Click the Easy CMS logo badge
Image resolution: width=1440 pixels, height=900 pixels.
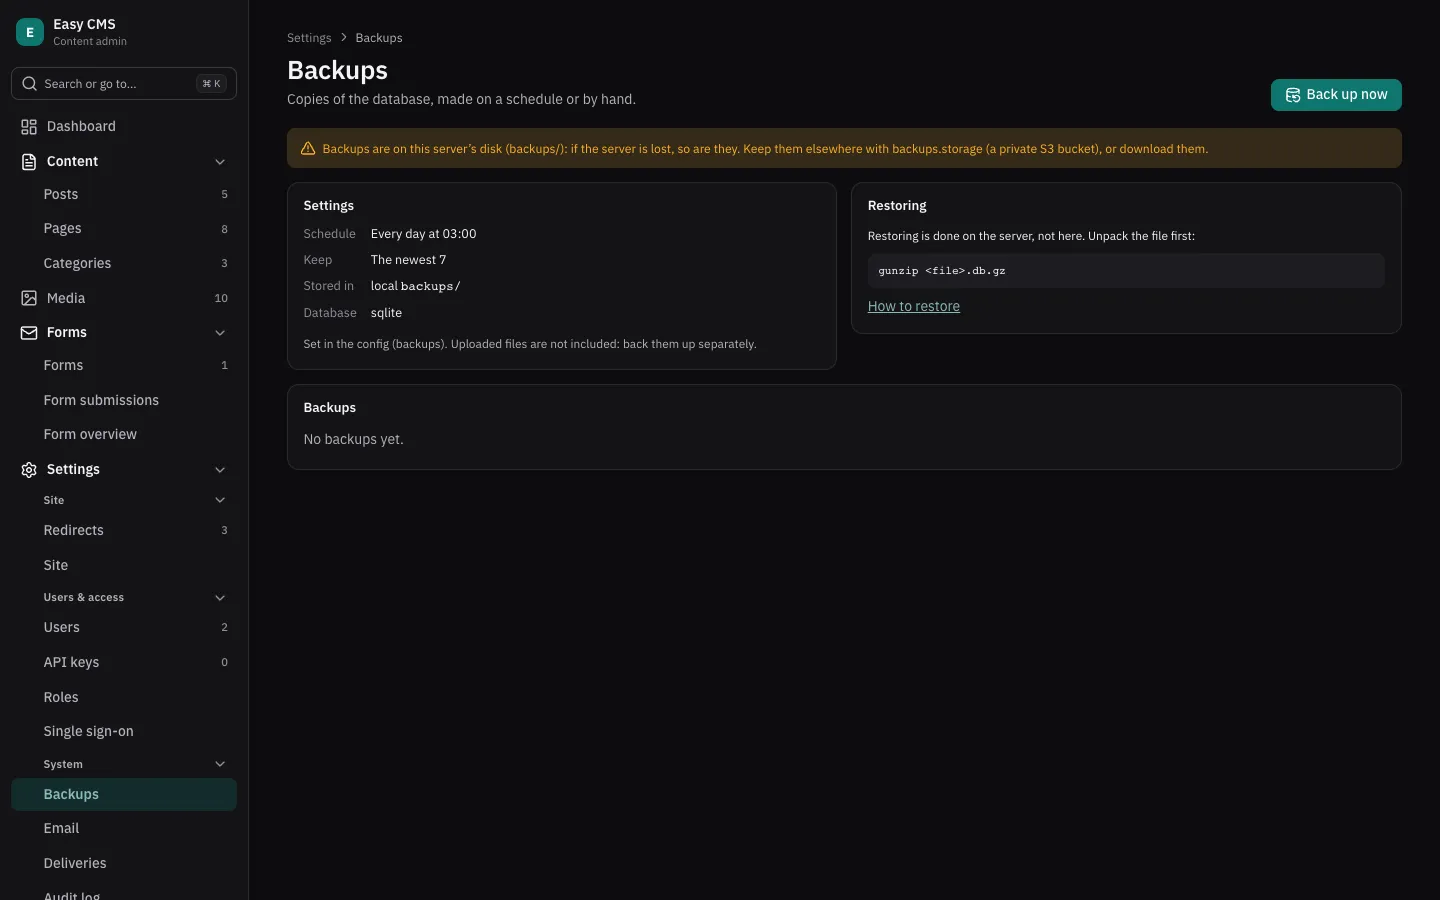pos(30,32)
